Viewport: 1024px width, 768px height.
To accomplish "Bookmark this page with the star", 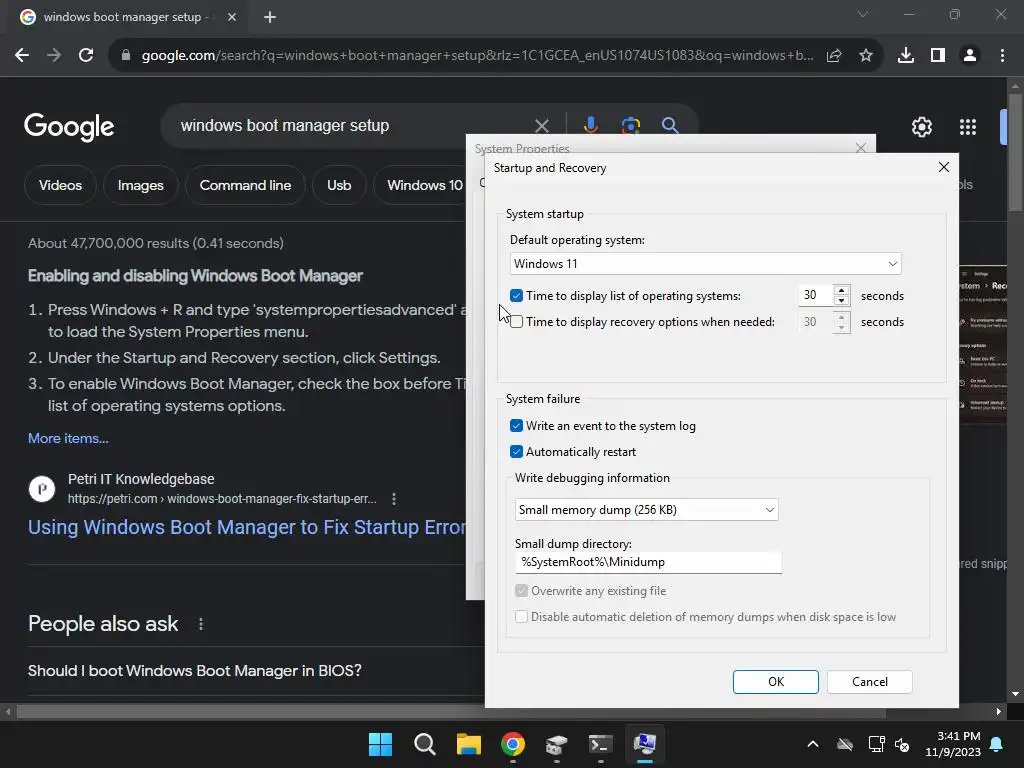I will click(x=866, y=56).
